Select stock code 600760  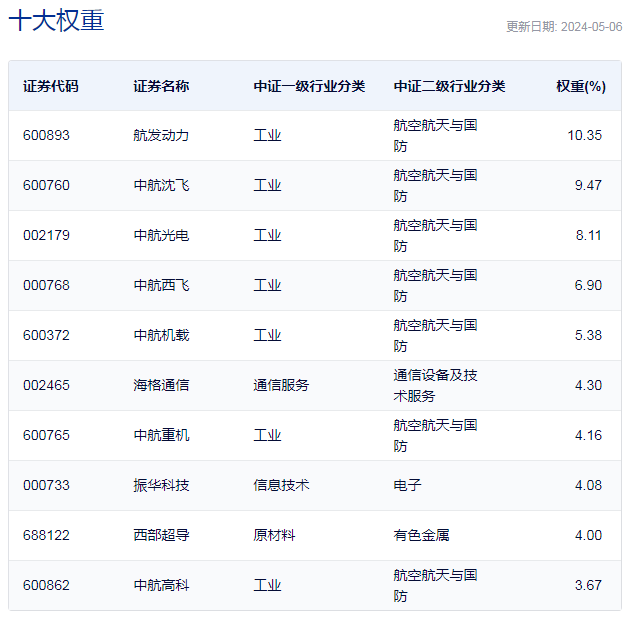tap(46, 185)
